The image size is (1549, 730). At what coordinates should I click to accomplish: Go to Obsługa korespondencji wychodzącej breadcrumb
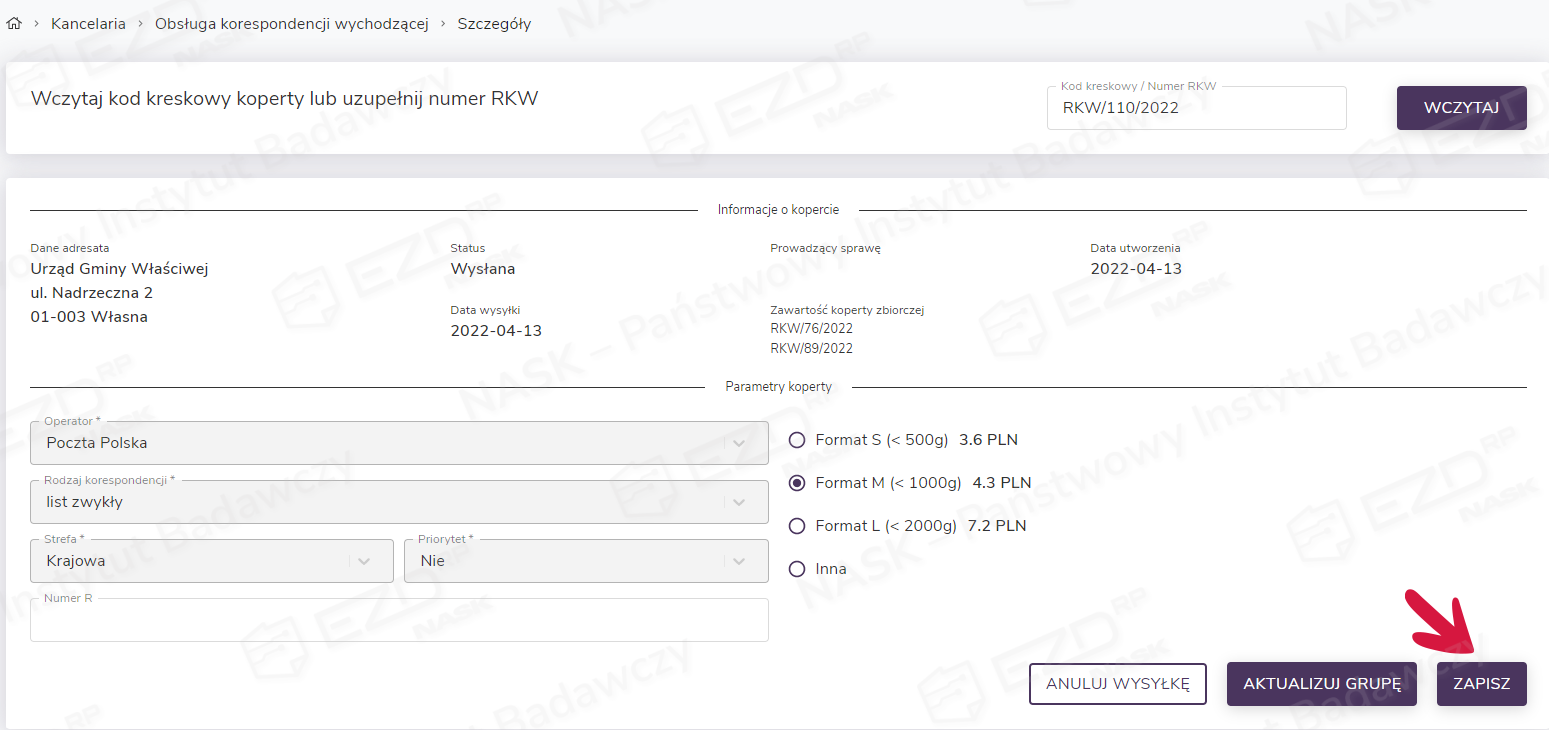coord(291,24)
